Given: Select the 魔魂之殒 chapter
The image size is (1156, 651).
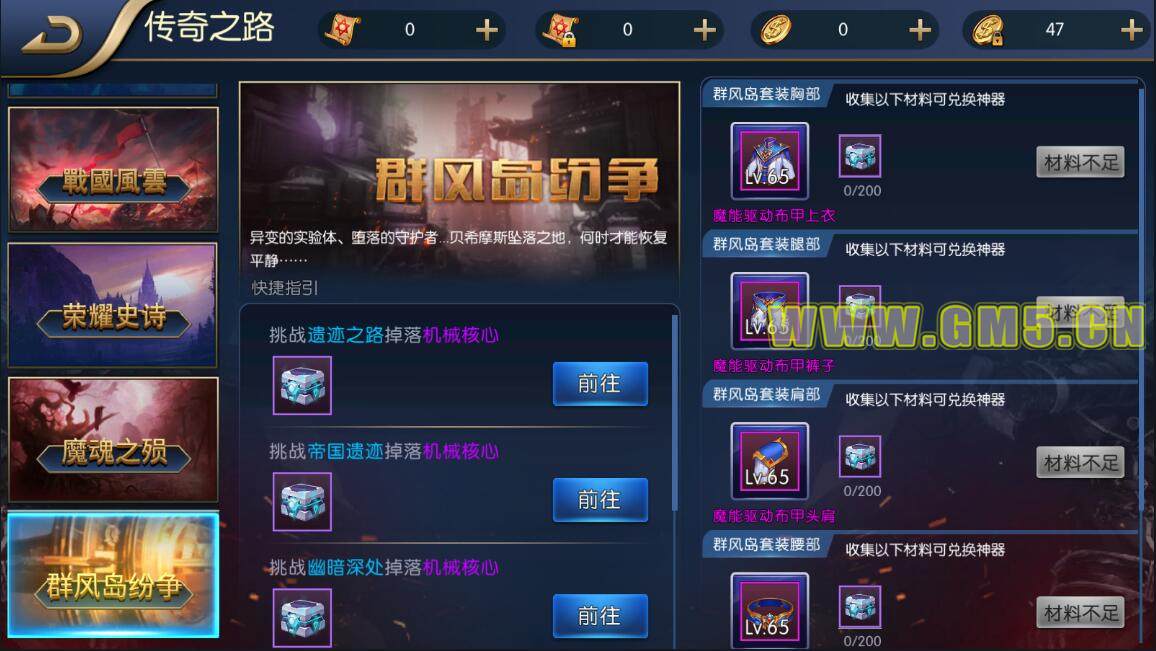Looking at the screenshot, I should tap(113, 440).
